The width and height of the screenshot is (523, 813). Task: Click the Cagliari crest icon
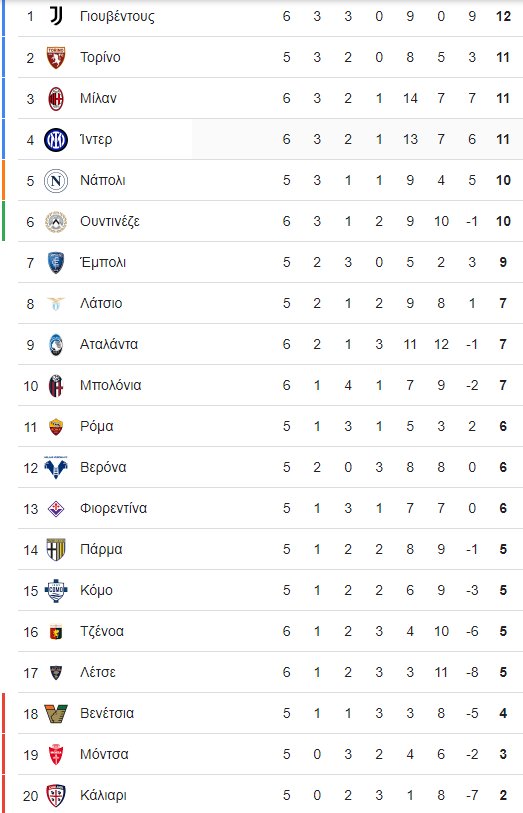(56, 795)
